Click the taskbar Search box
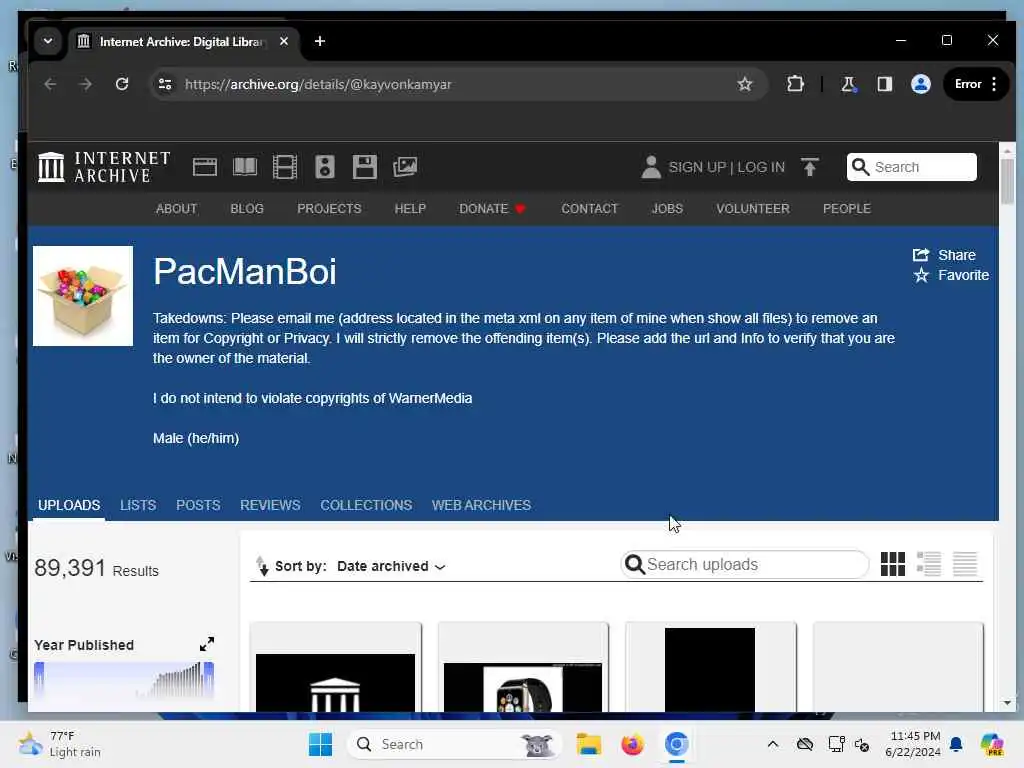 click(x=455, y=744)
